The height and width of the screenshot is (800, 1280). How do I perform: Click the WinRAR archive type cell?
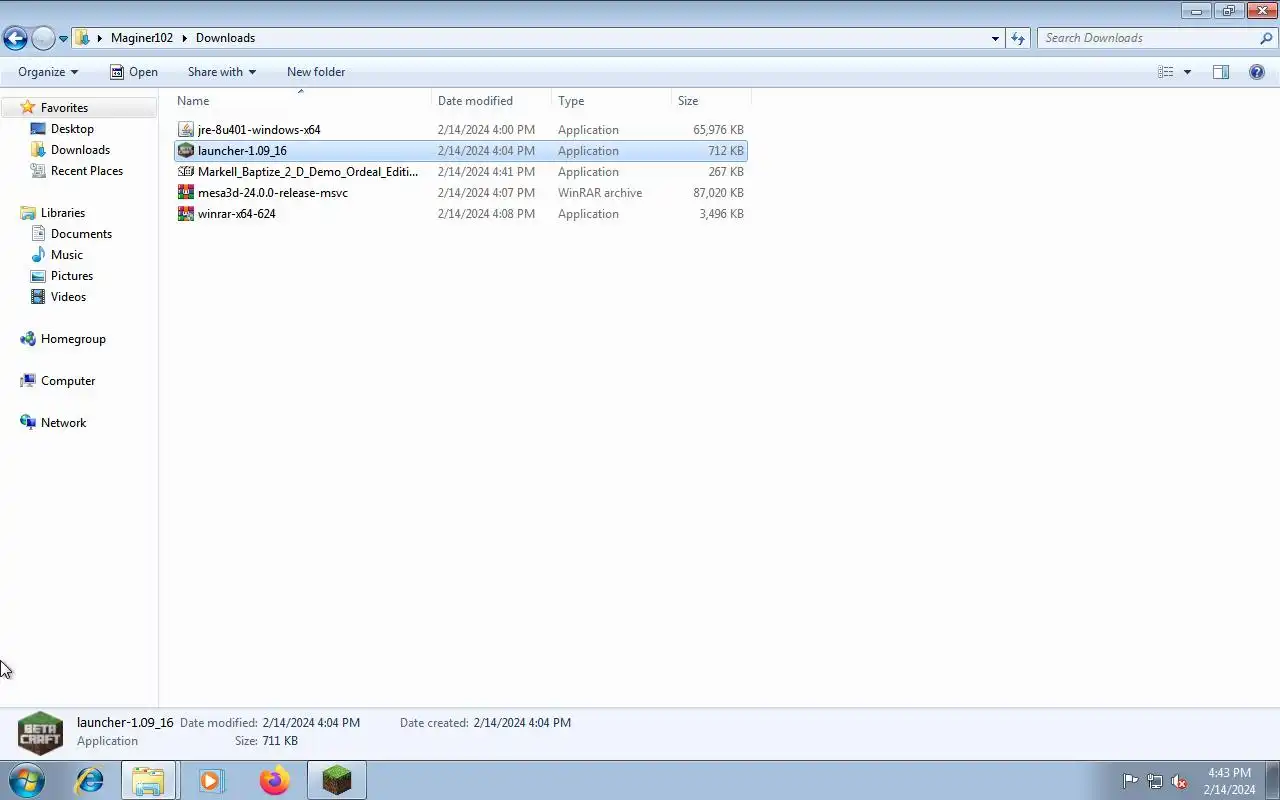coord(600,193)
